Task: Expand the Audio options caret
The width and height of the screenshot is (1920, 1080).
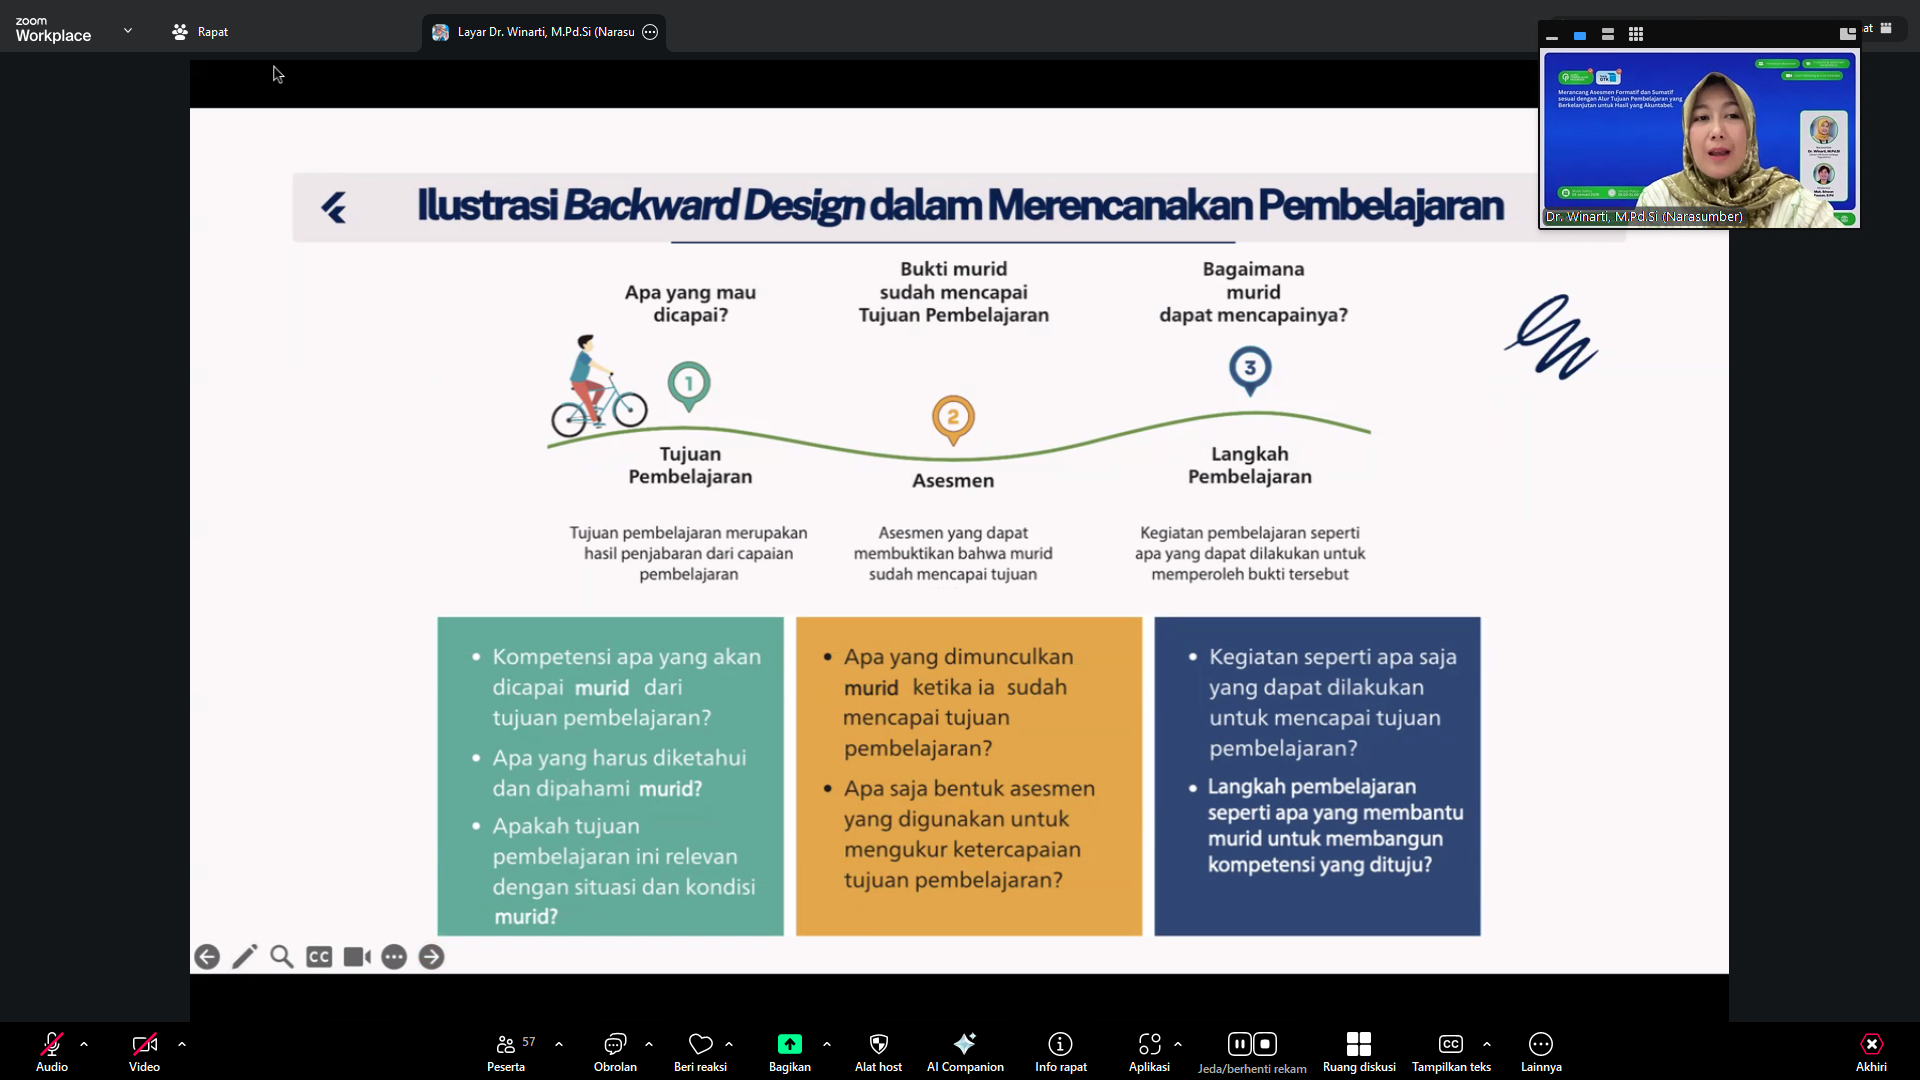Action: (84, 1044)
